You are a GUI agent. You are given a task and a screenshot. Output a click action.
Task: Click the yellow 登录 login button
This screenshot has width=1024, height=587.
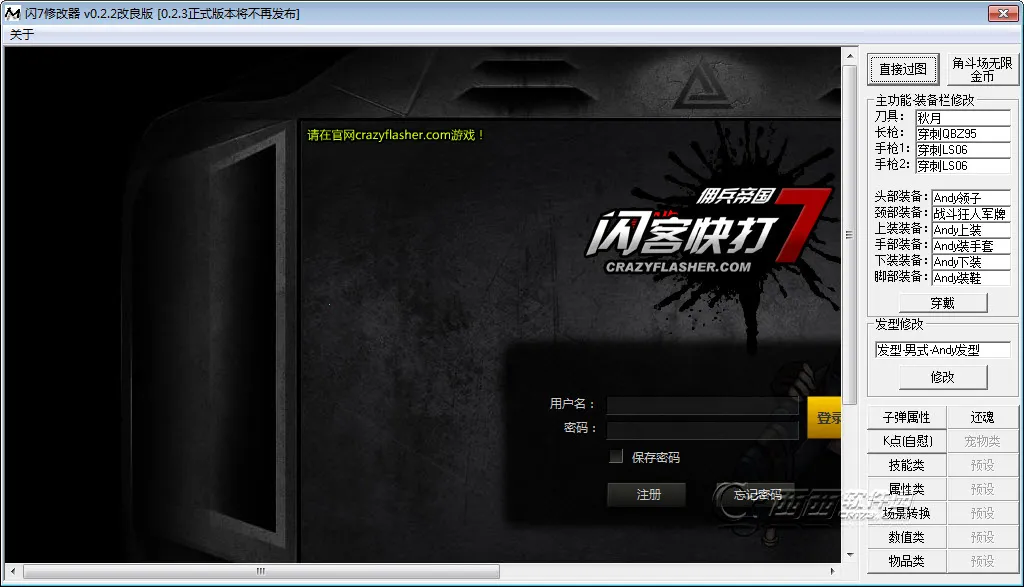point(825,418)
